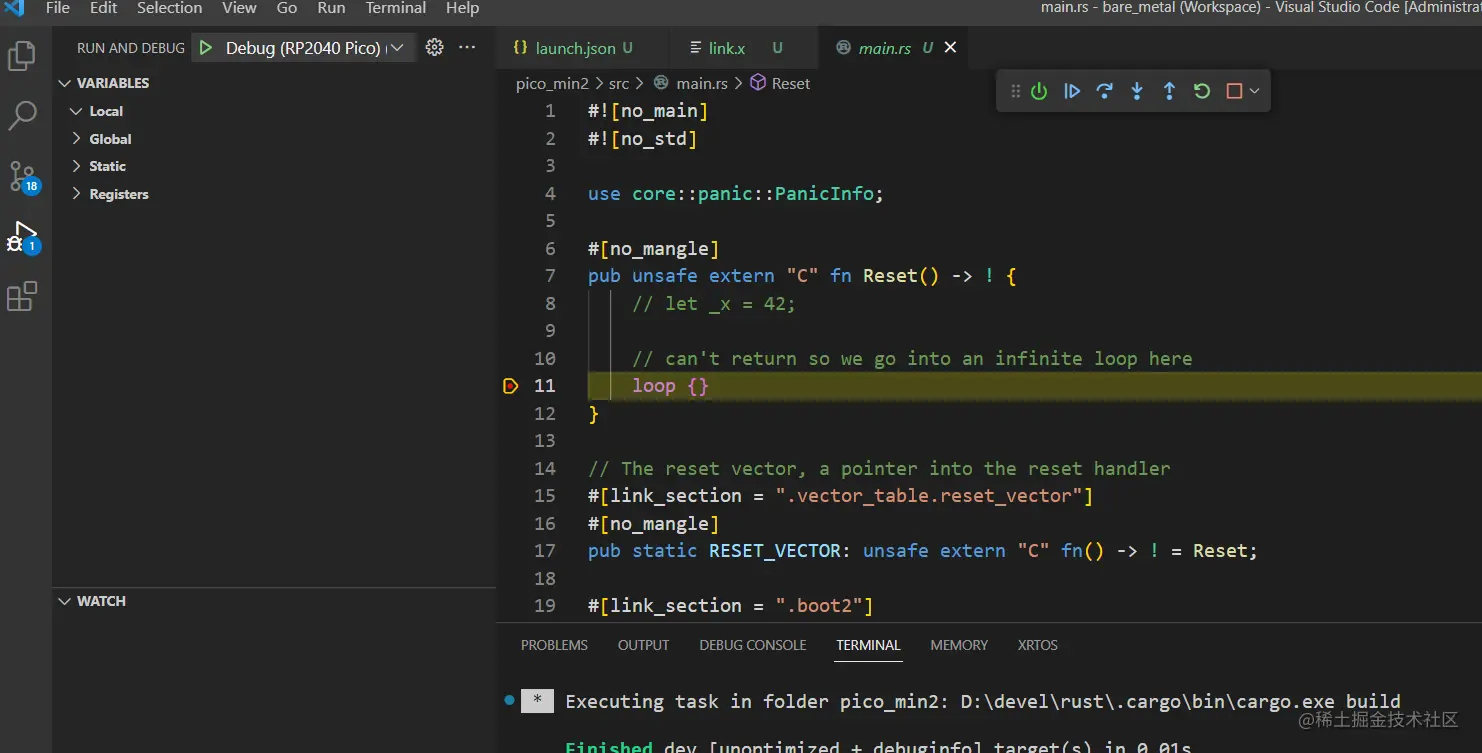
Task: Click Step Over in the debug toolbar
Action: point(1104,91)
